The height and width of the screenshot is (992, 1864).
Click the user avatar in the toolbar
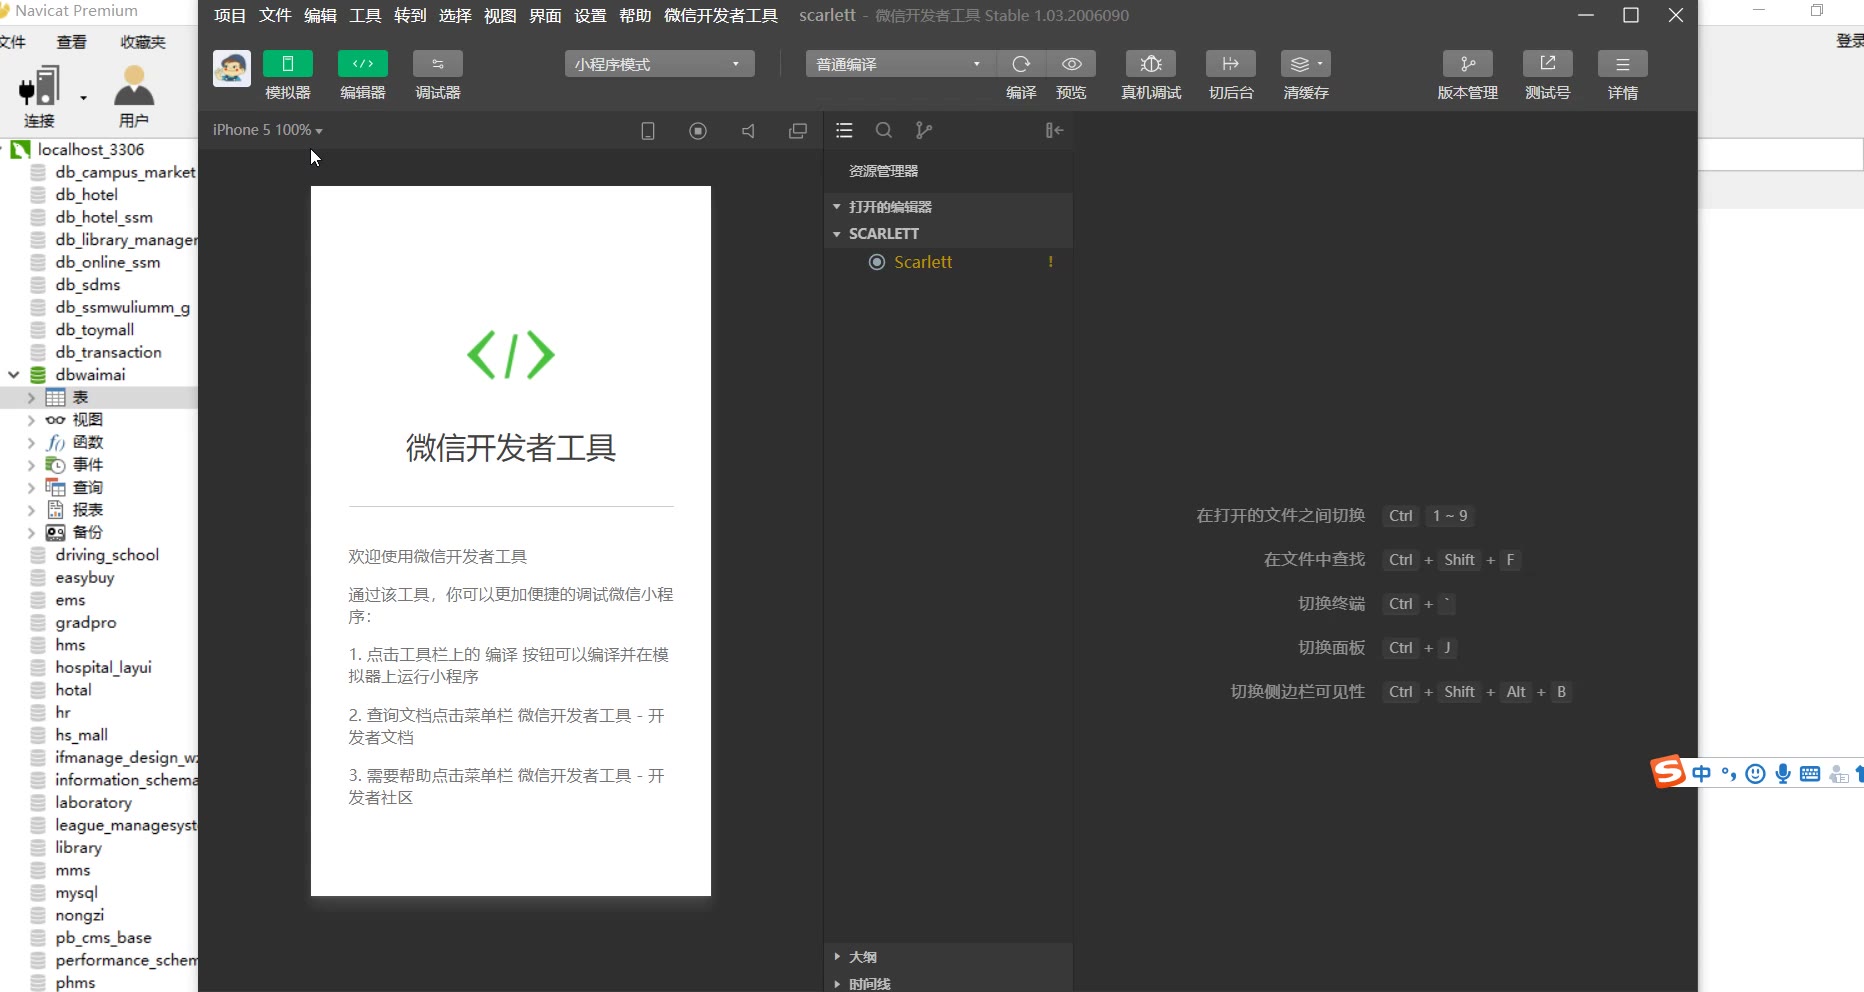coord(232,69)
